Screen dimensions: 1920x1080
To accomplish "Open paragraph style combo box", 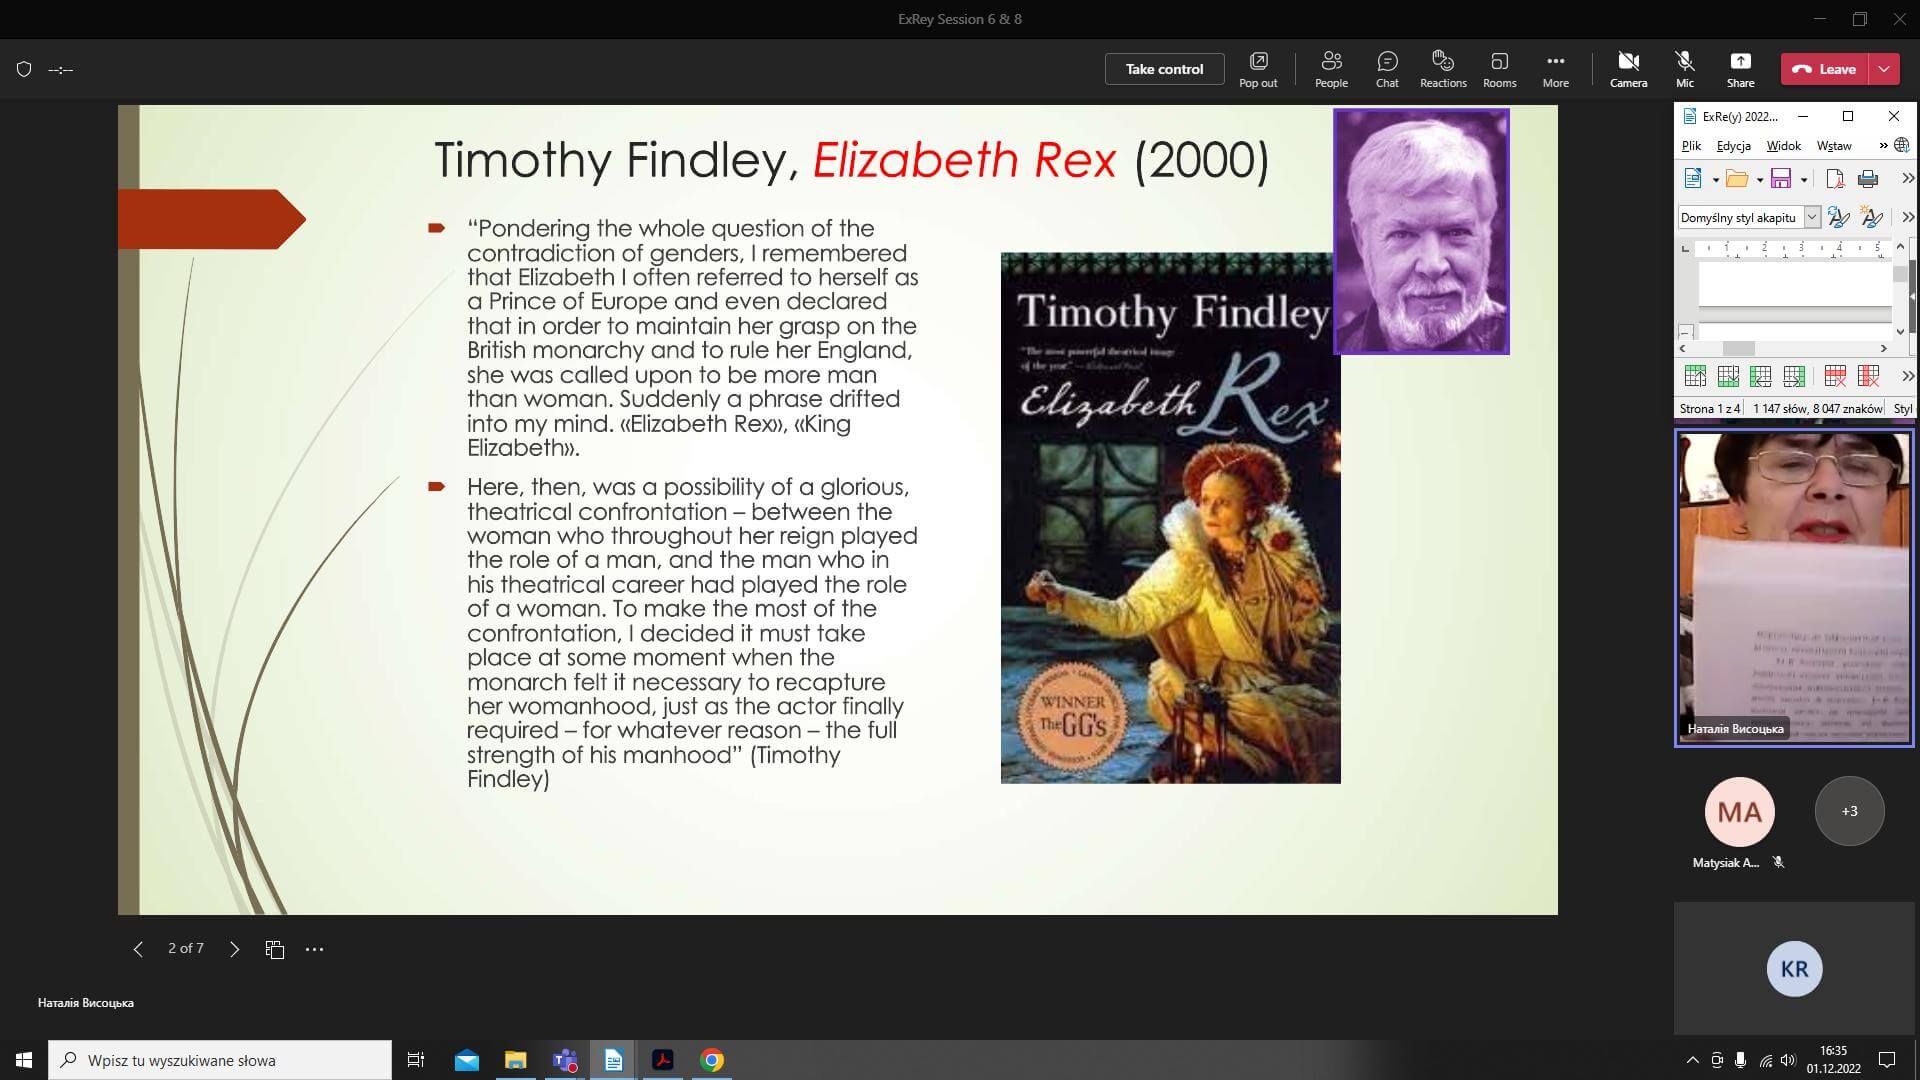I will (x=1749, y=217).
